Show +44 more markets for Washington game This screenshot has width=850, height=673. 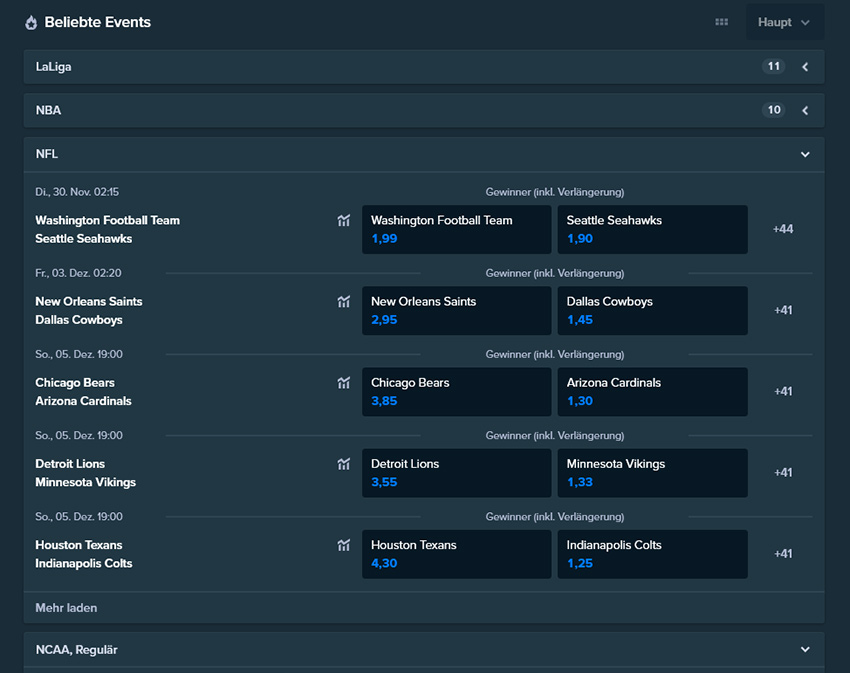click(x=783, y=229)
